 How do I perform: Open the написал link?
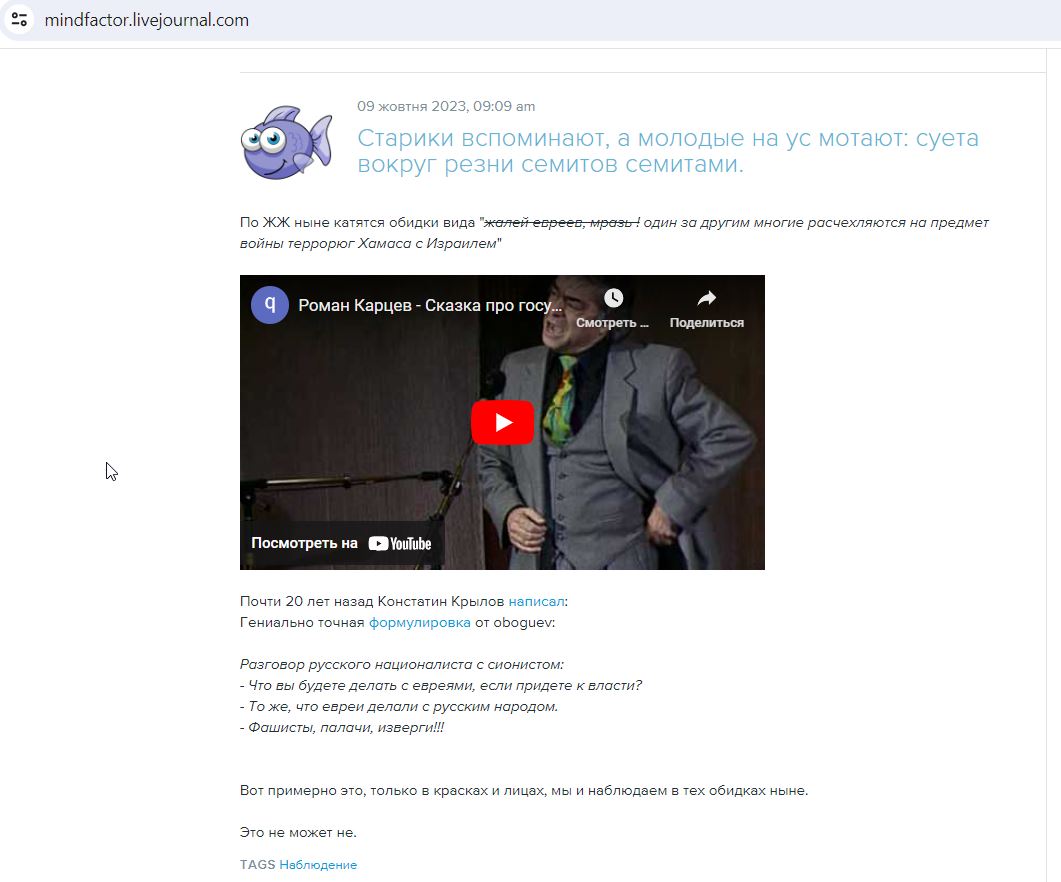pyautogui.click(x=536, y=601)
